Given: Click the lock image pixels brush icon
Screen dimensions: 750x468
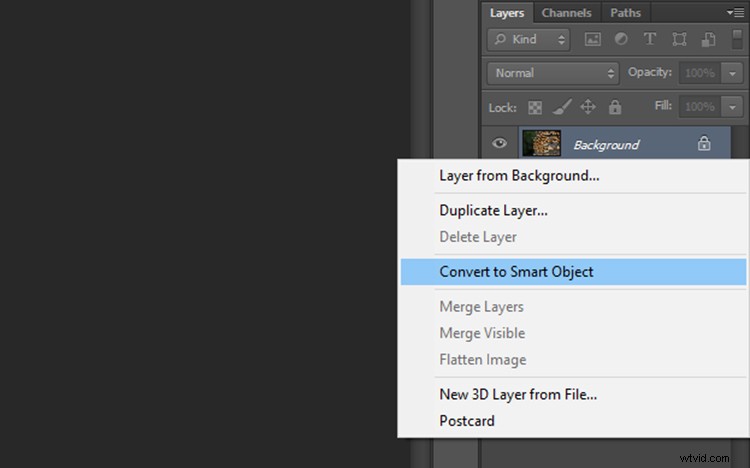Looking at the screenshot, I should point(563,107).
